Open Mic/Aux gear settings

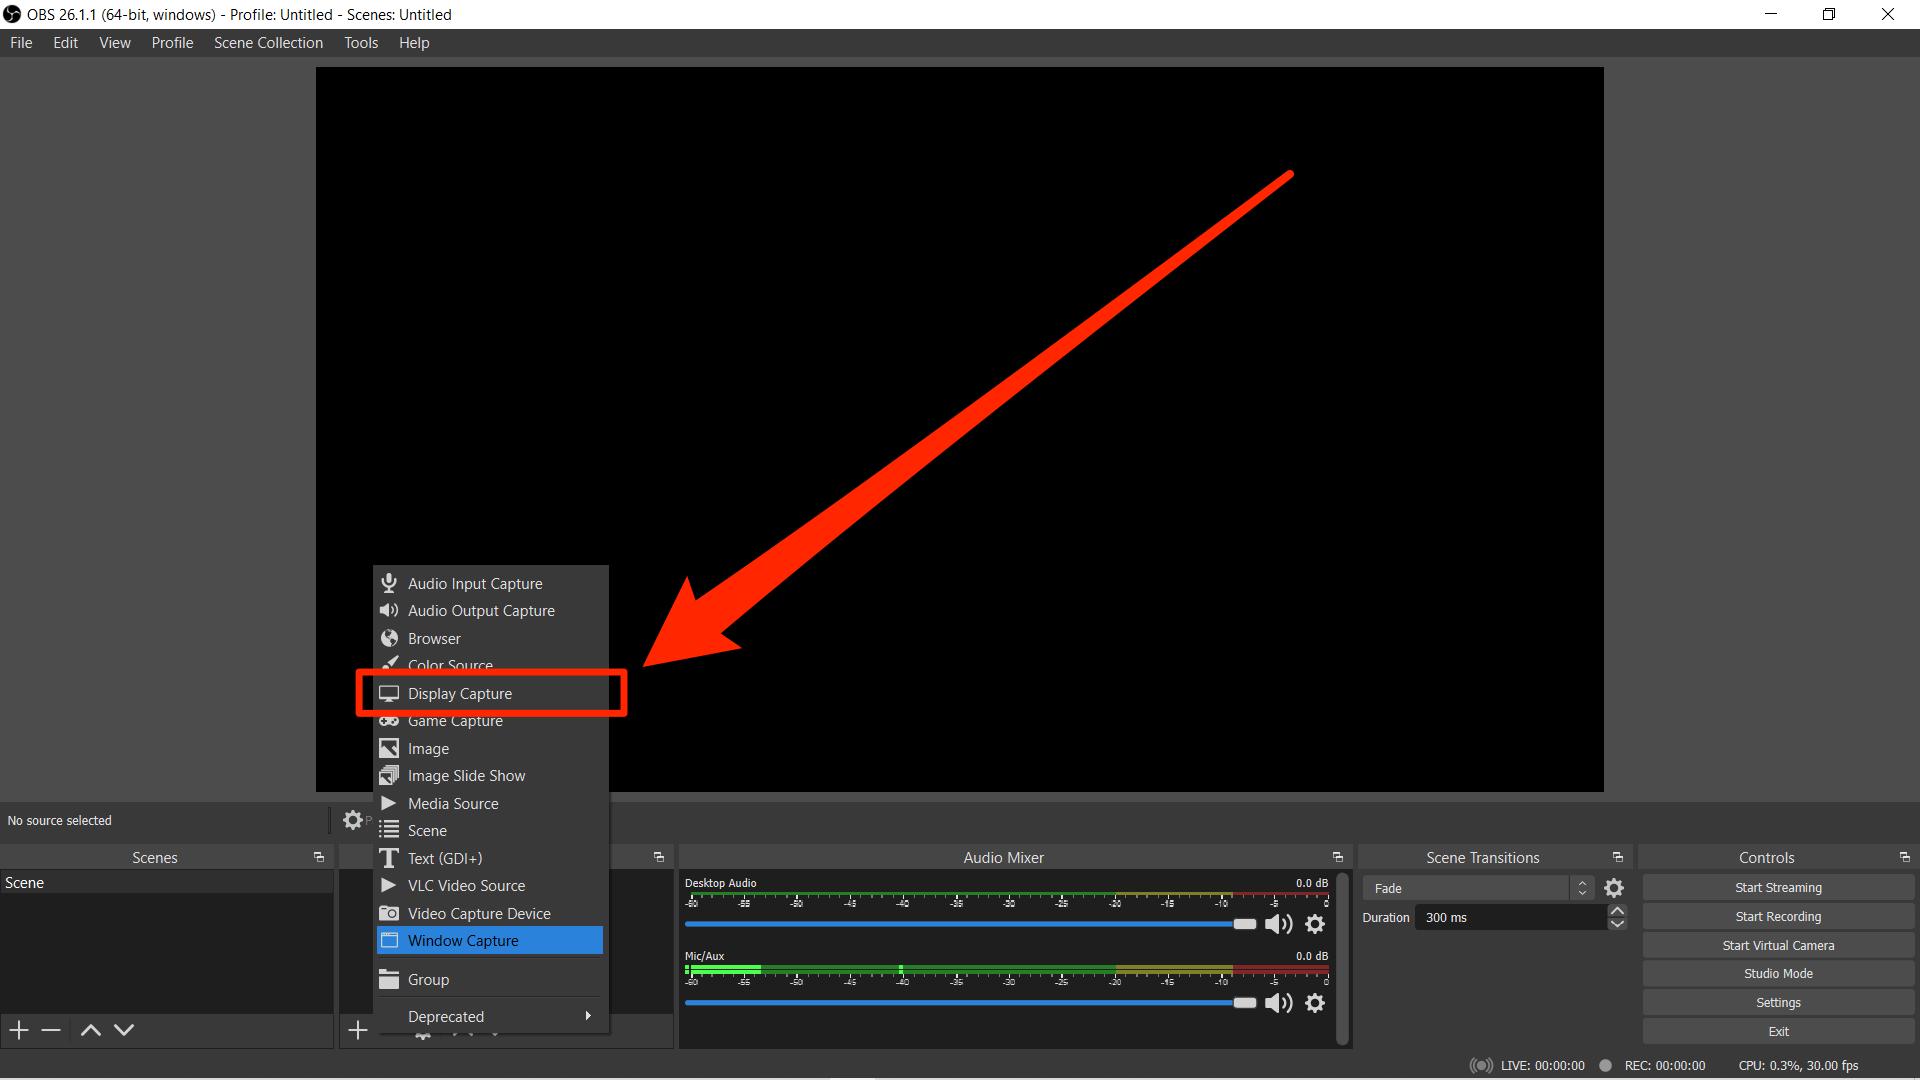[1316, 1003]
